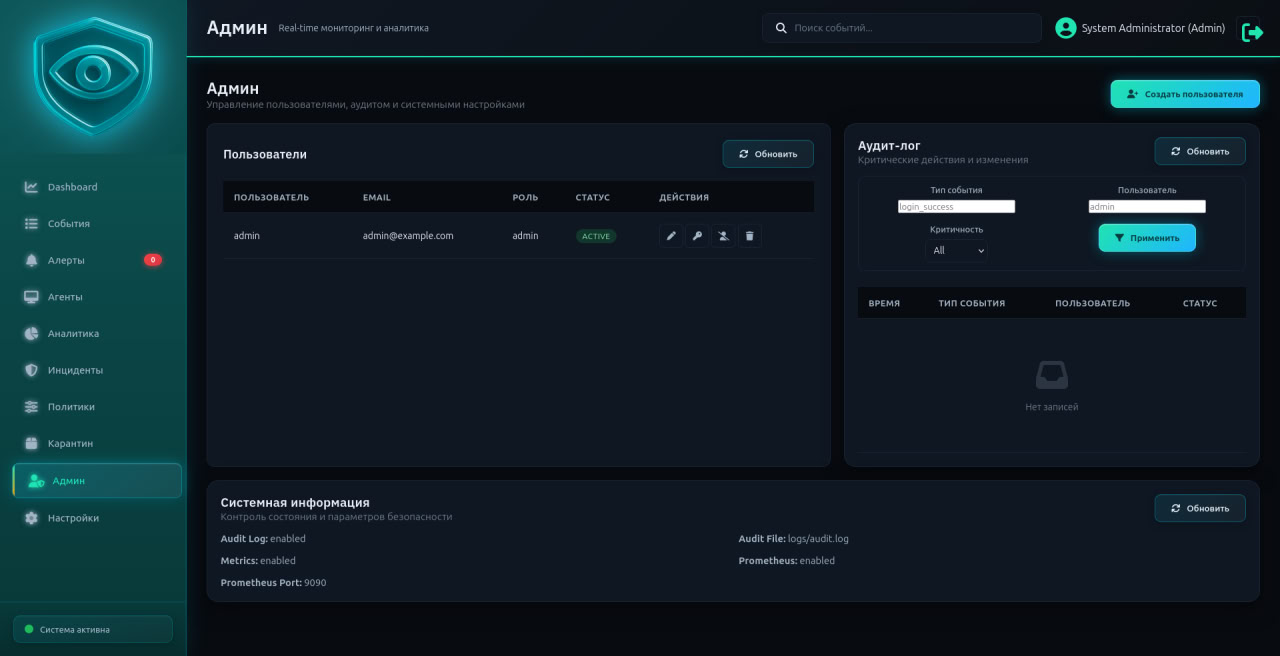
Task: Click the logout icon in the header
Action: click(1252, 32)
